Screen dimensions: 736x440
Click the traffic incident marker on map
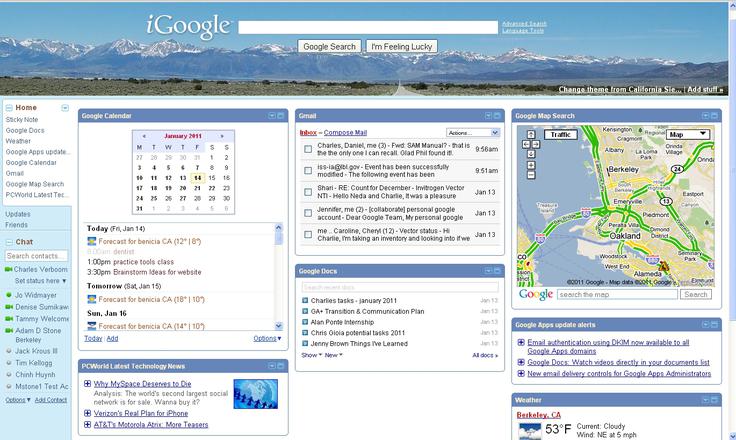click(x=663, y=267)
